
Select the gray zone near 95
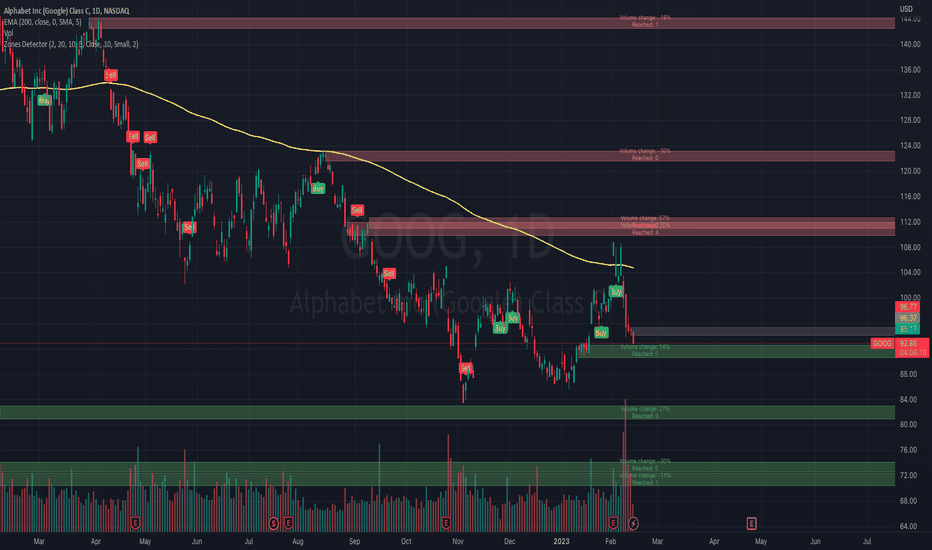764,331
